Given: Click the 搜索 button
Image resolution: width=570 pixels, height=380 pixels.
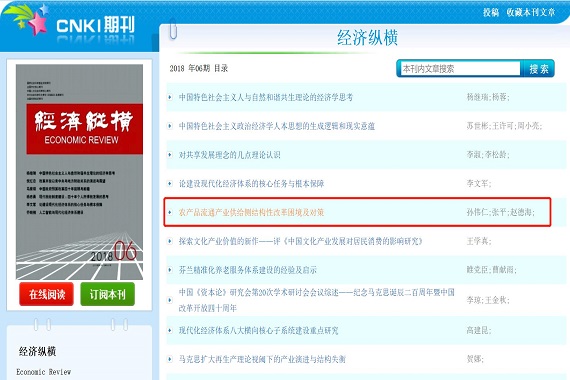Looking at the screenshot, I should (x=538, y=69).
